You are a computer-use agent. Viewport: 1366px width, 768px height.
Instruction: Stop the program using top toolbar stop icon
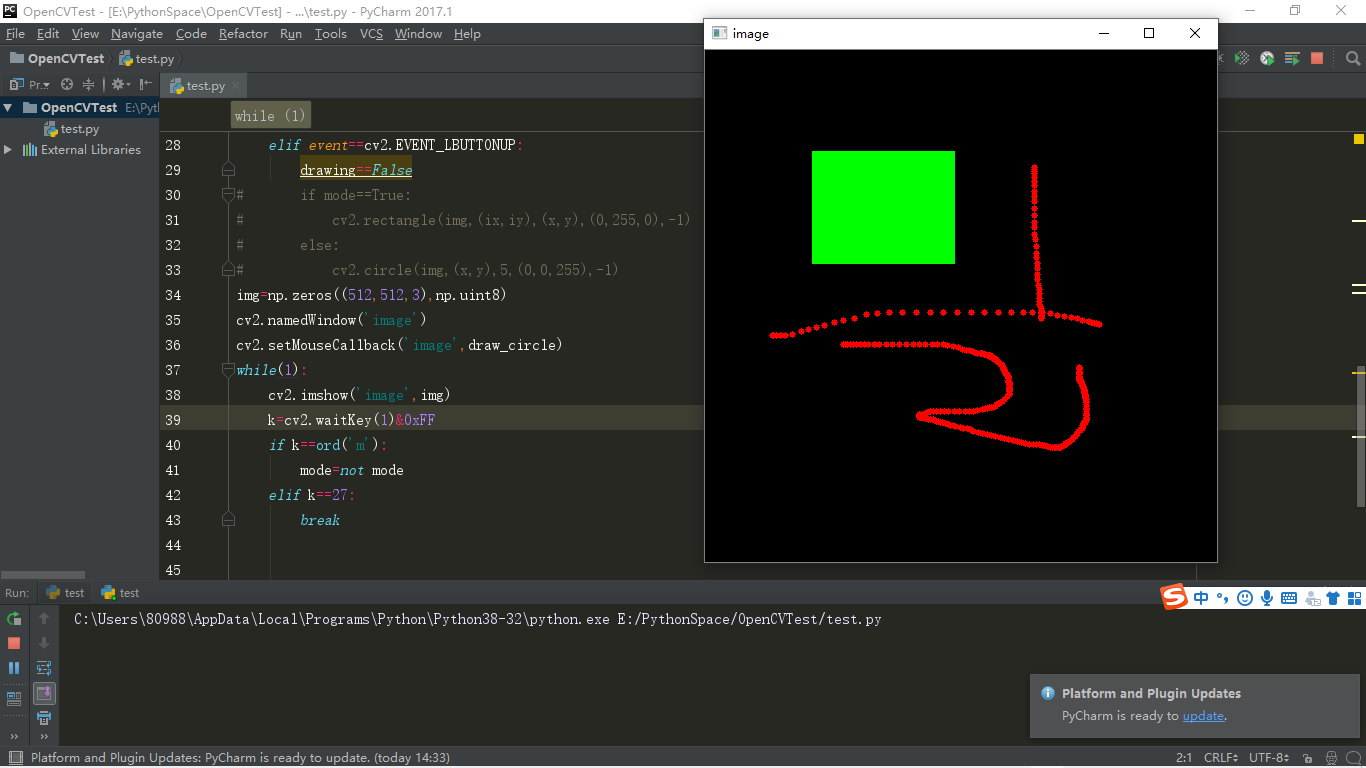1317,59
